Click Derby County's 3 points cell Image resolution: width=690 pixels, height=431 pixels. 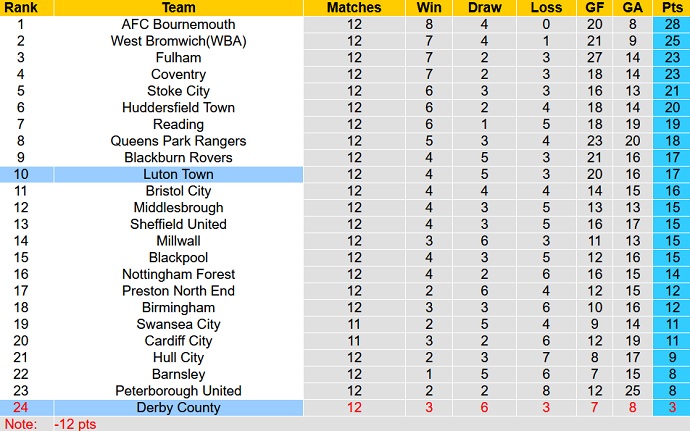coord(669,407)
